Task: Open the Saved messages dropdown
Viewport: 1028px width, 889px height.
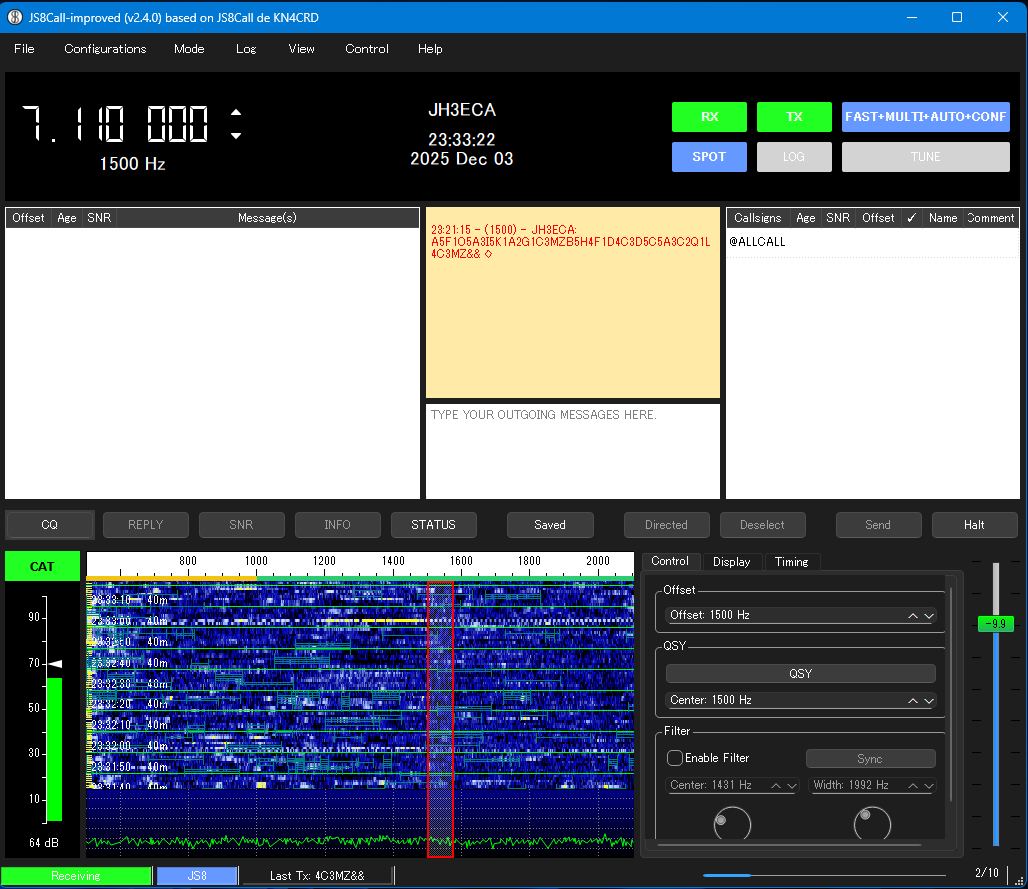Action: coord(550,525)
